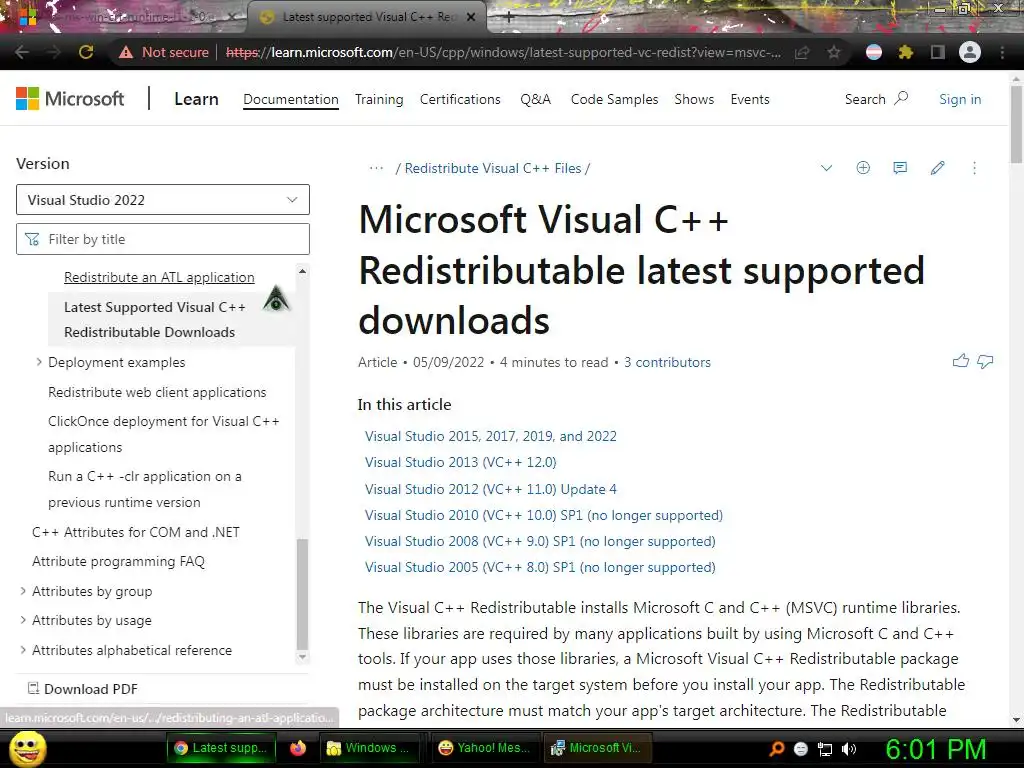Click the volume speaker tray icon
Screen dimensions: 1024x768
click(x=849, y=748)
